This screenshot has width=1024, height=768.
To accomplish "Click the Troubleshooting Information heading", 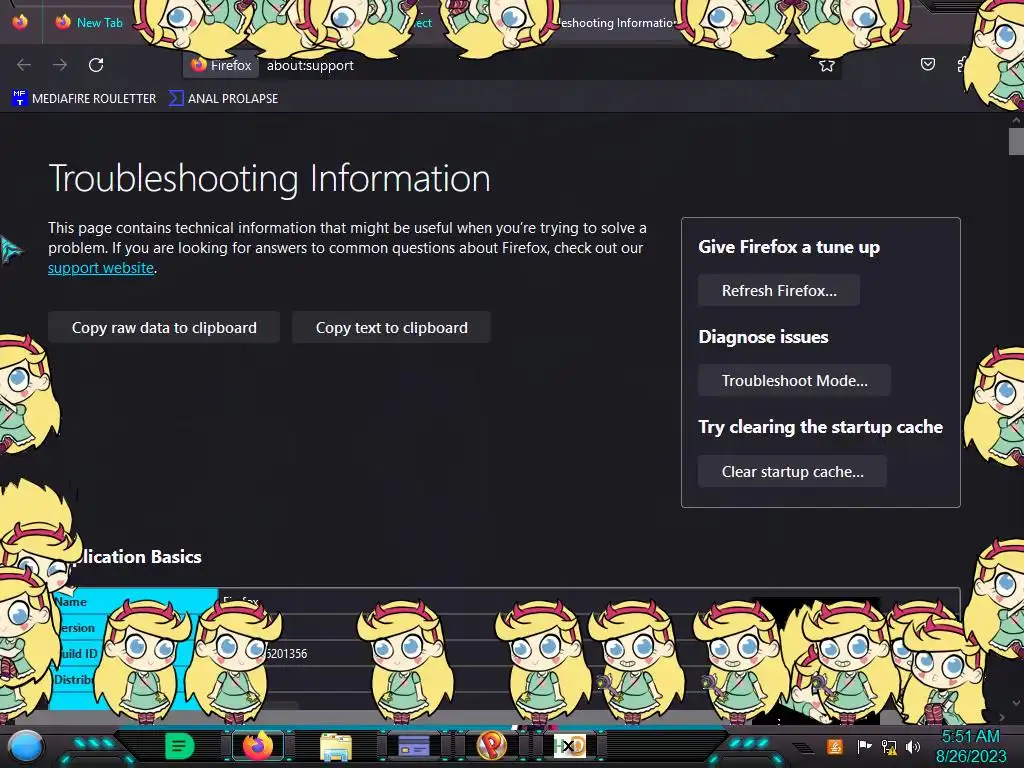I will 270,178.
